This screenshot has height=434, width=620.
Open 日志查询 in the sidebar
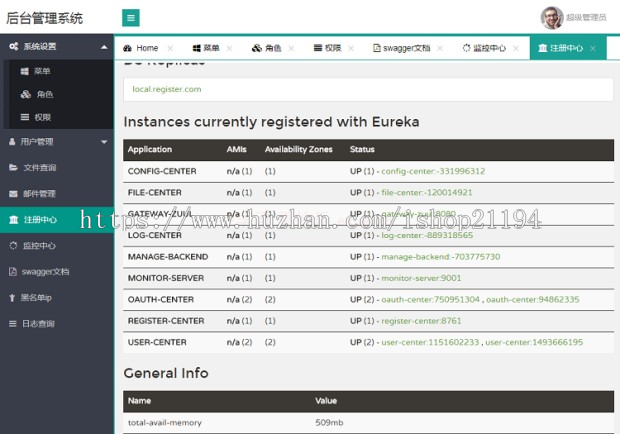[40, 324]
